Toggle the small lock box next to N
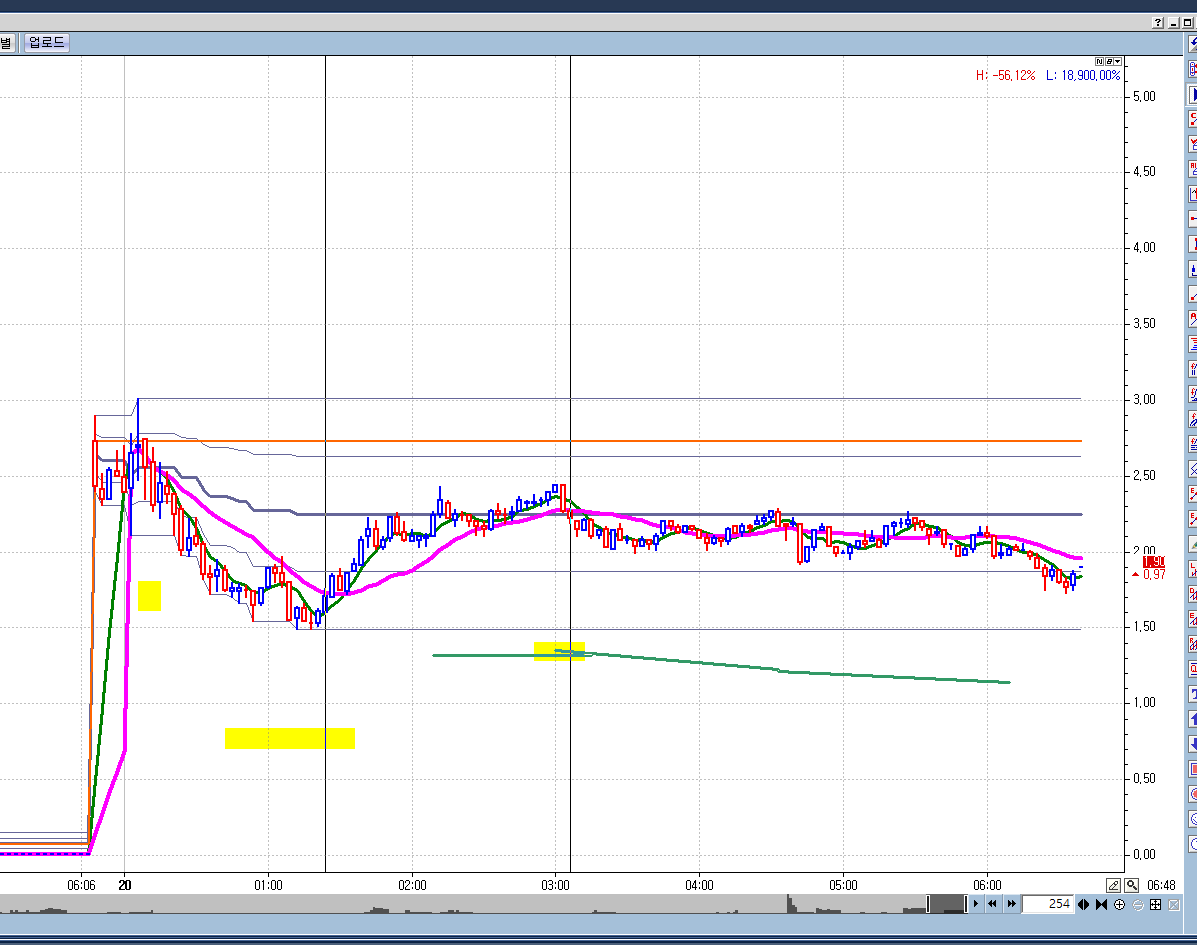Viewport: 1197px width, 945px height. click(1109, 61)
